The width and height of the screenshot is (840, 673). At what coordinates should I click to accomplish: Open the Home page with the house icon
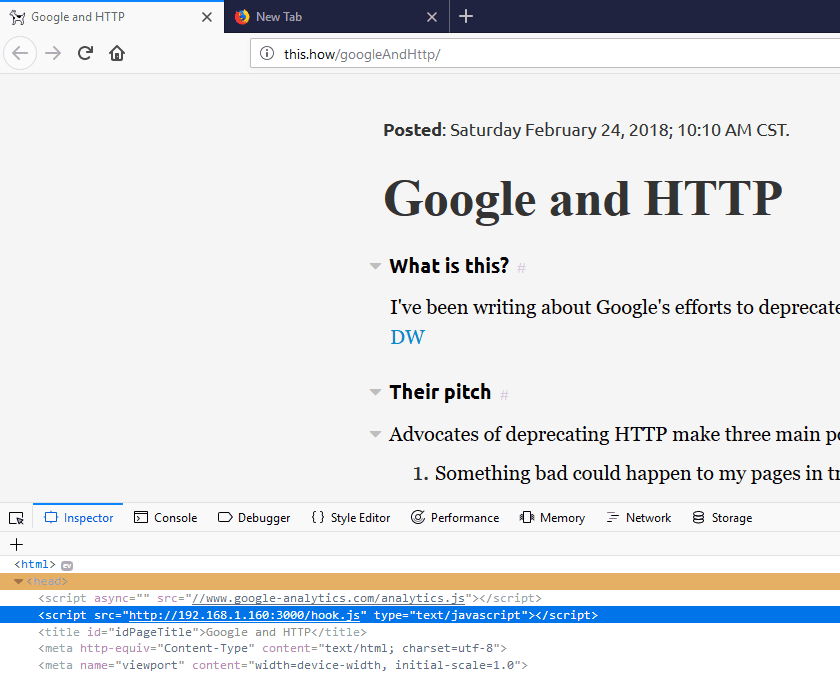click(x=117, y=53)
